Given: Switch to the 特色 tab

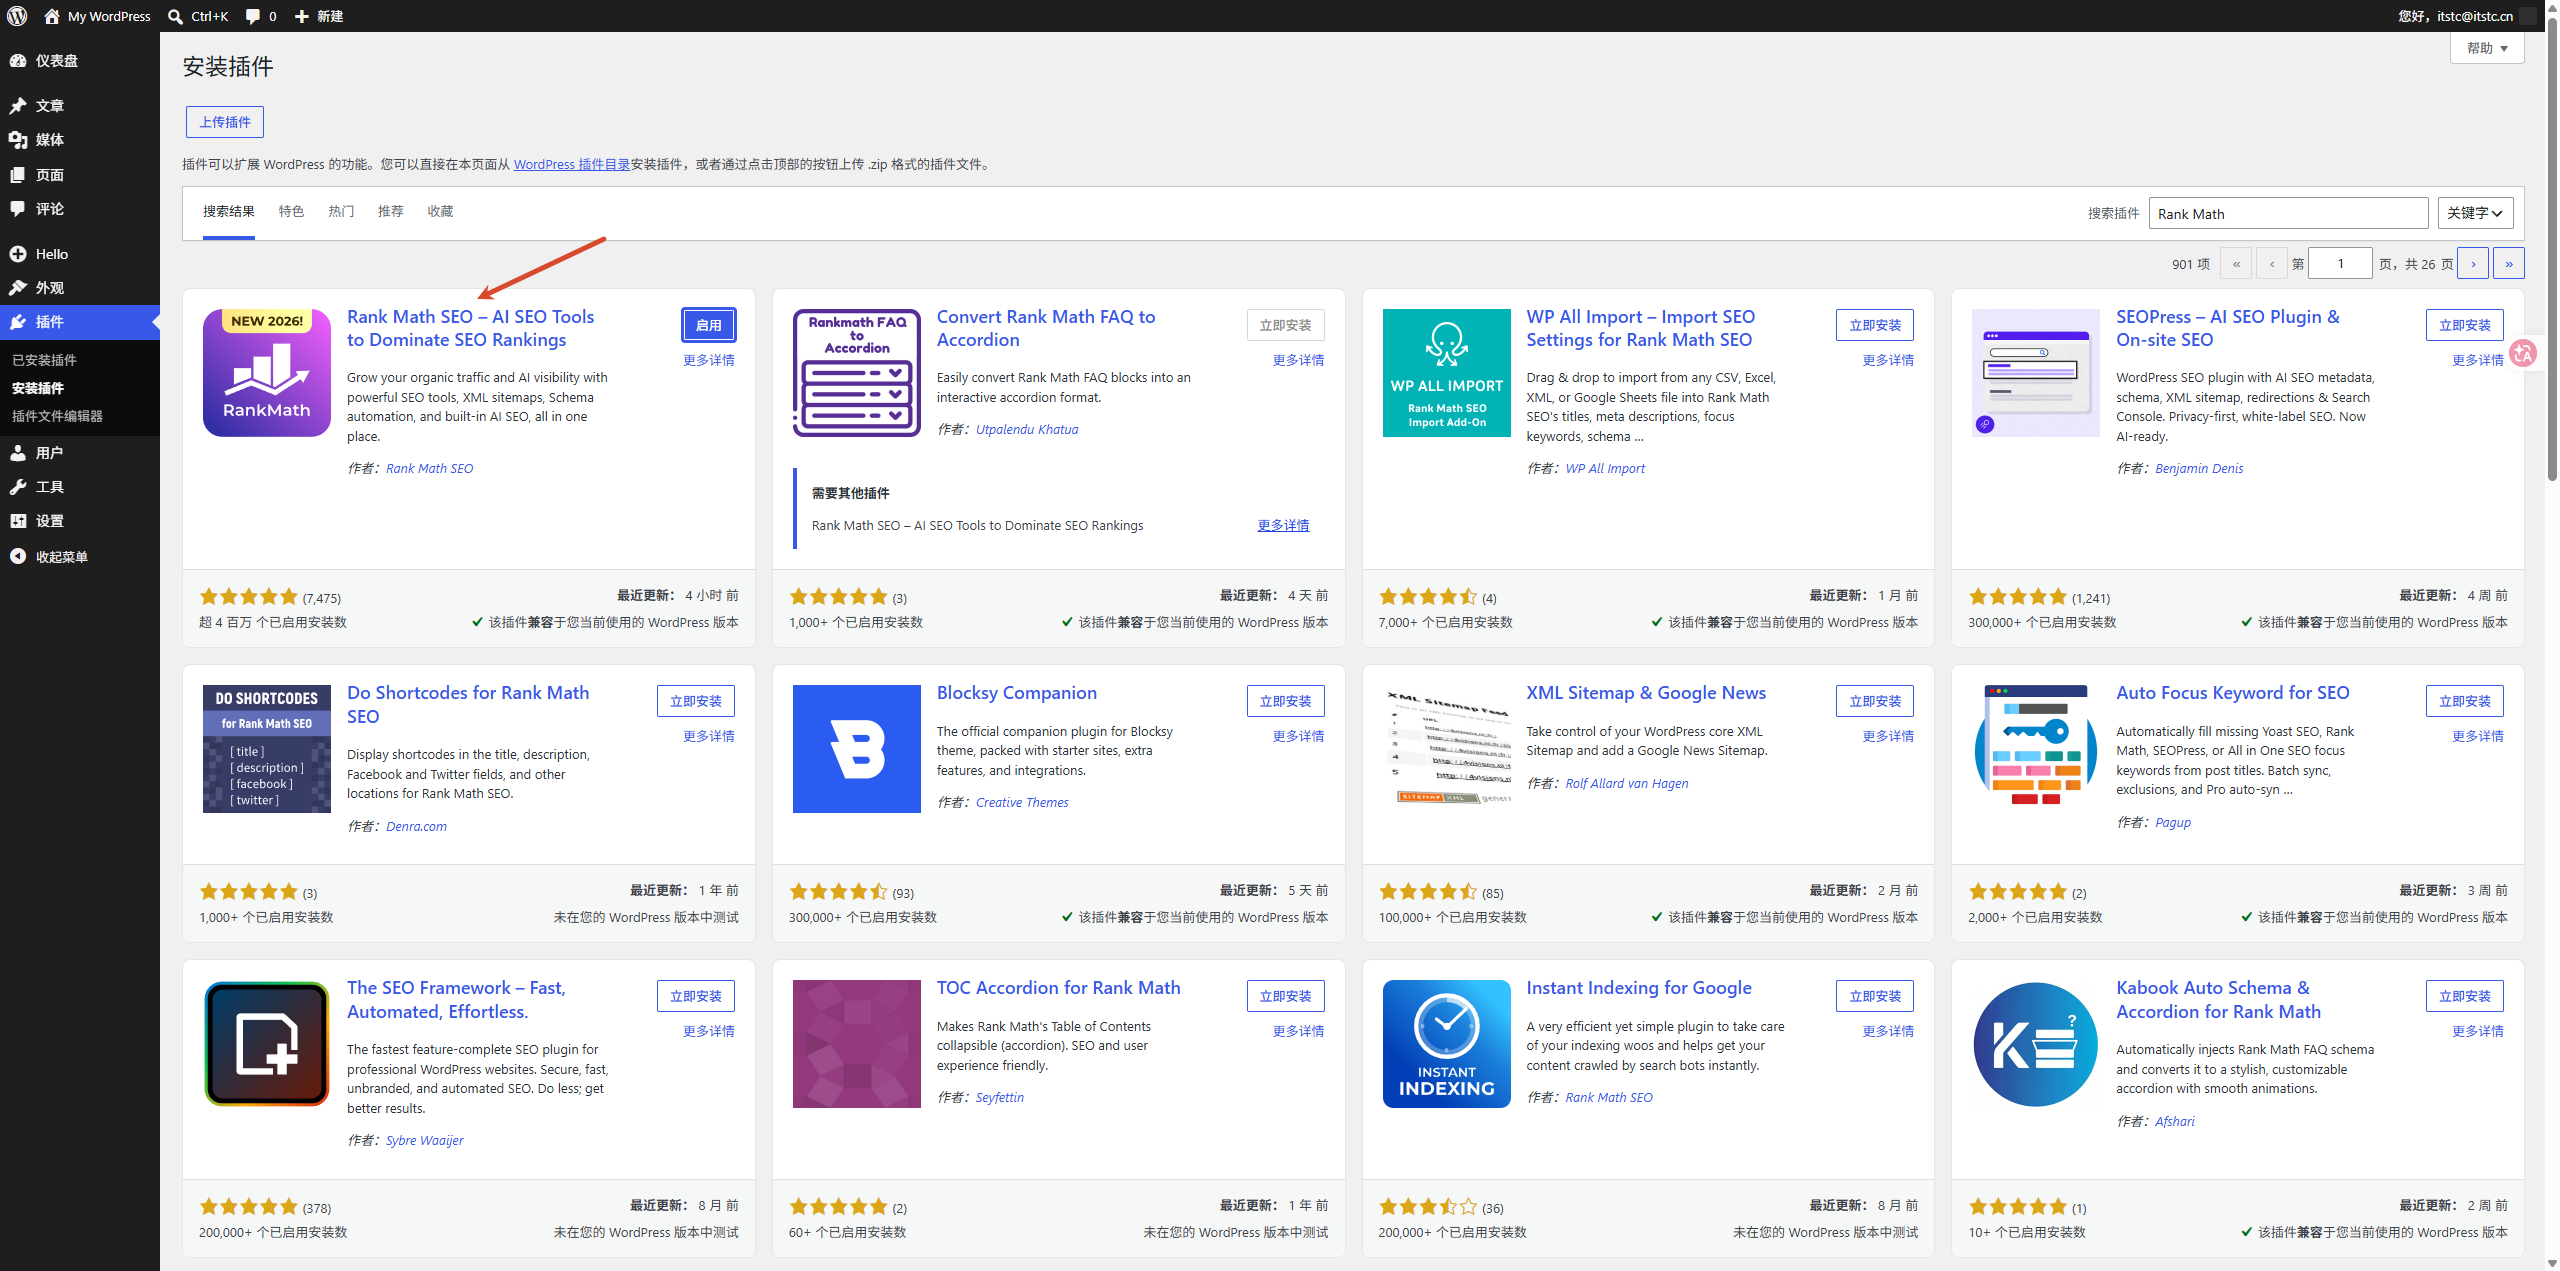Looking at the screenshot, I should (x=291, y=211).
